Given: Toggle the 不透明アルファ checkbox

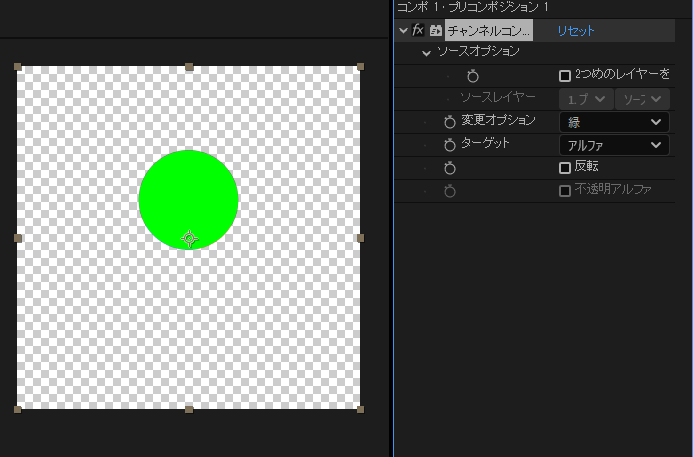Looking at the screenshot, I should coord(565,190).
